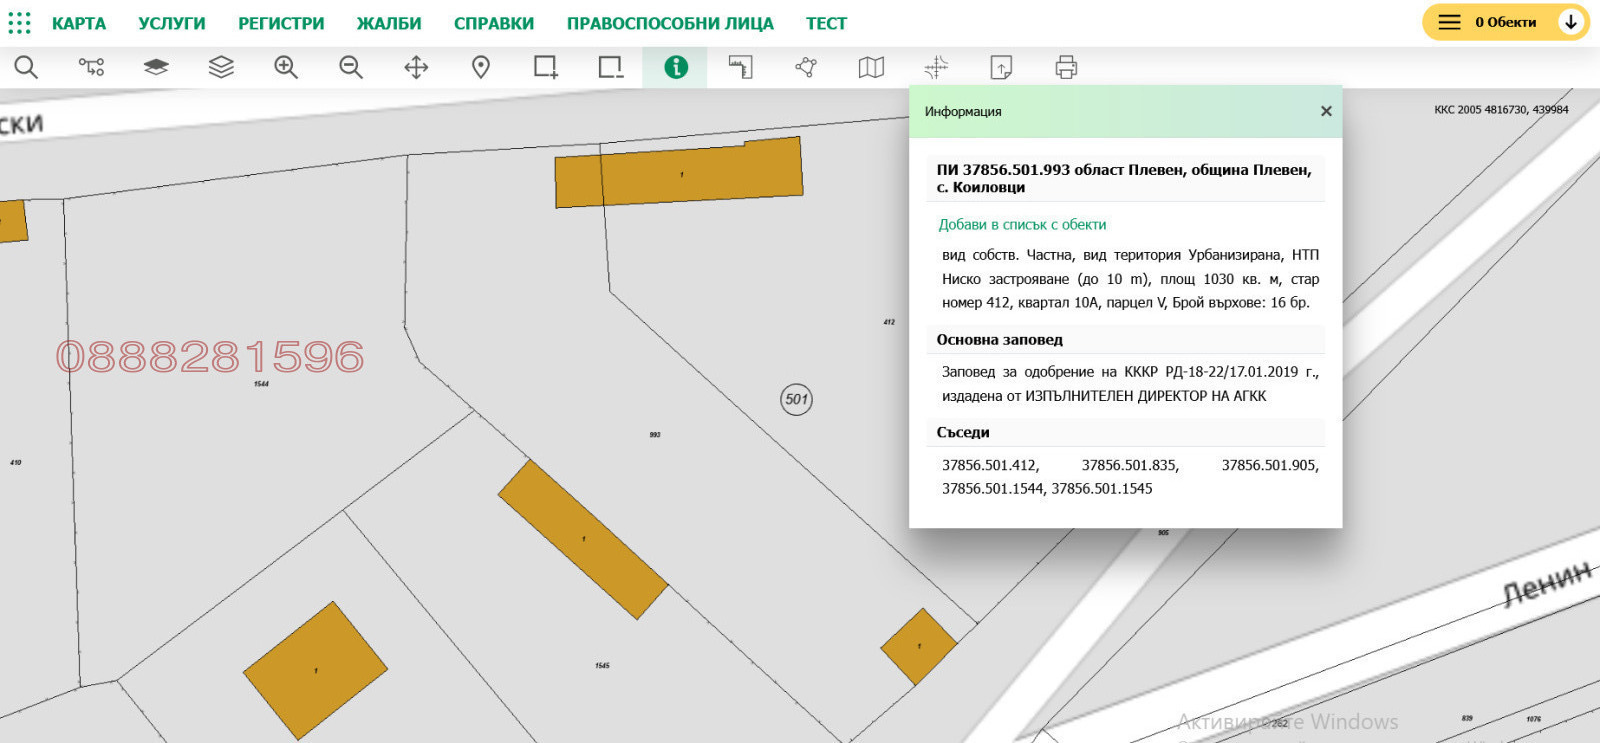The width and height of the screenshot is (1600, 743).
Task: Close the Информация popup
Action: pyautogui.click(x=1326, y=111)
